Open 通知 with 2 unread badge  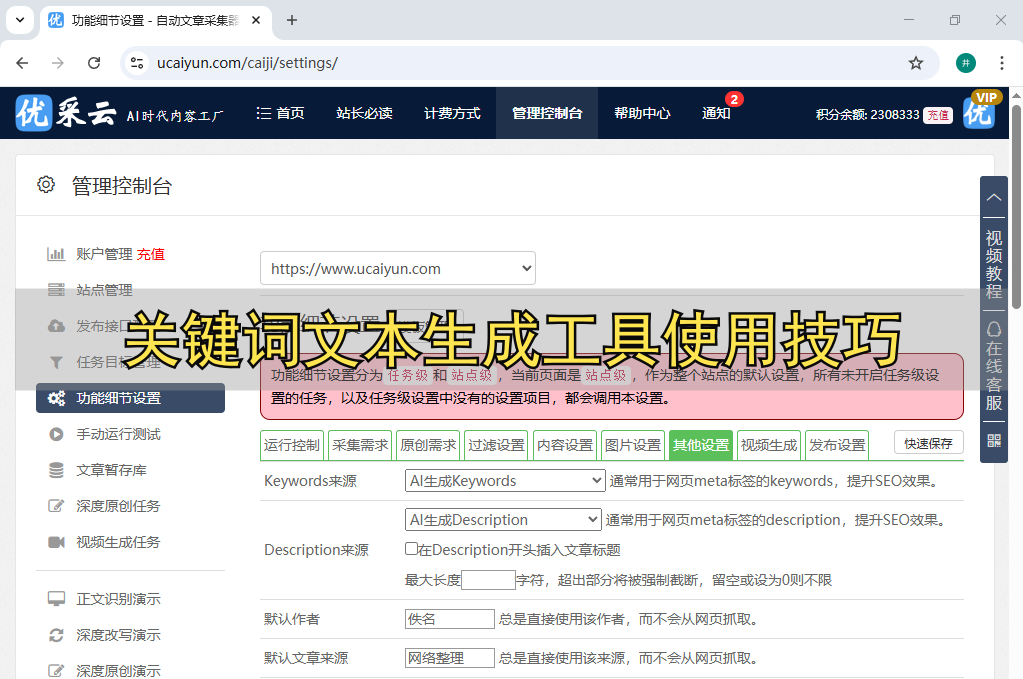(x=716, y=113)
